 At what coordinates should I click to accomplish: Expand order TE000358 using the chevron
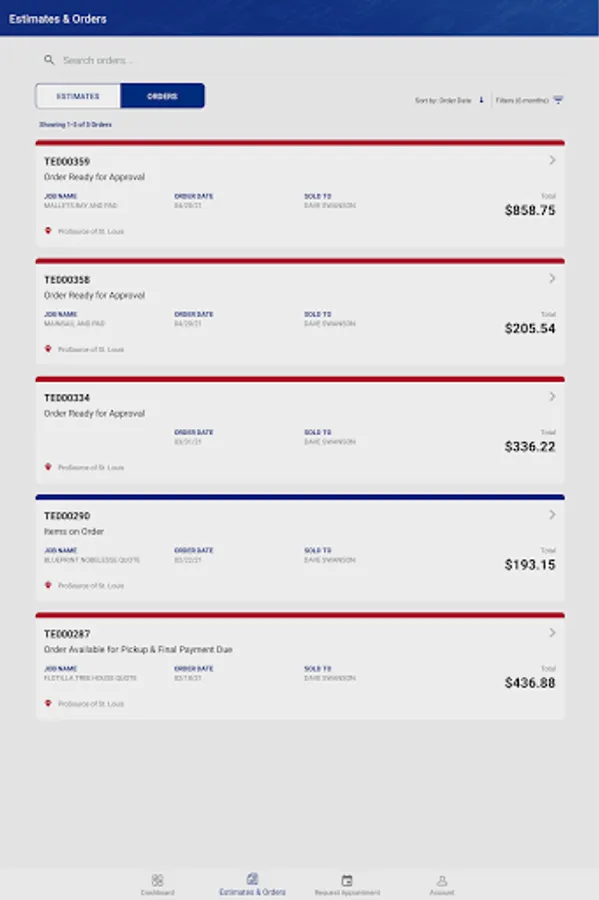[x=552, y=278]
